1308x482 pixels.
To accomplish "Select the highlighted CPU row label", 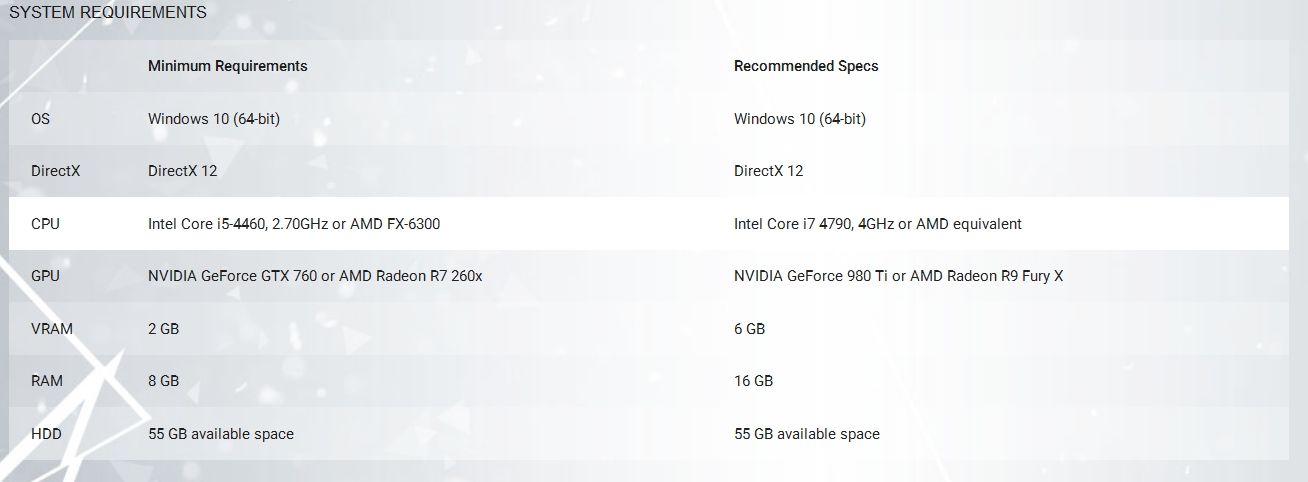I will (45, 224).
